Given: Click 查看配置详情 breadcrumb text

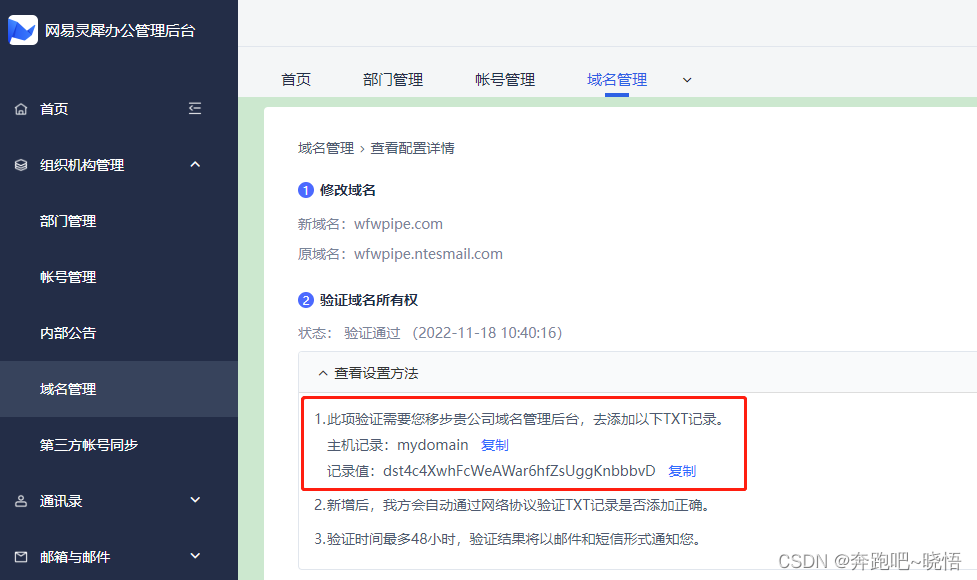Looking at the screenshot, I should (x=412, y=148).
